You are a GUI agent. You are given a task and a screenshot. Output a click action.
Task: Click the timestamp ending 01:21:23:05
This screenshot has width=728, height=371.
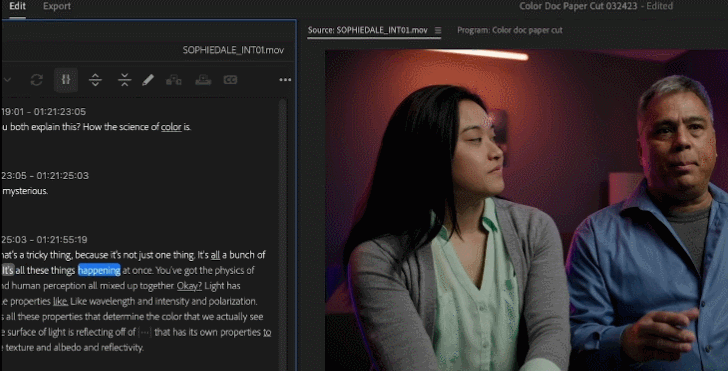(43, 111)
